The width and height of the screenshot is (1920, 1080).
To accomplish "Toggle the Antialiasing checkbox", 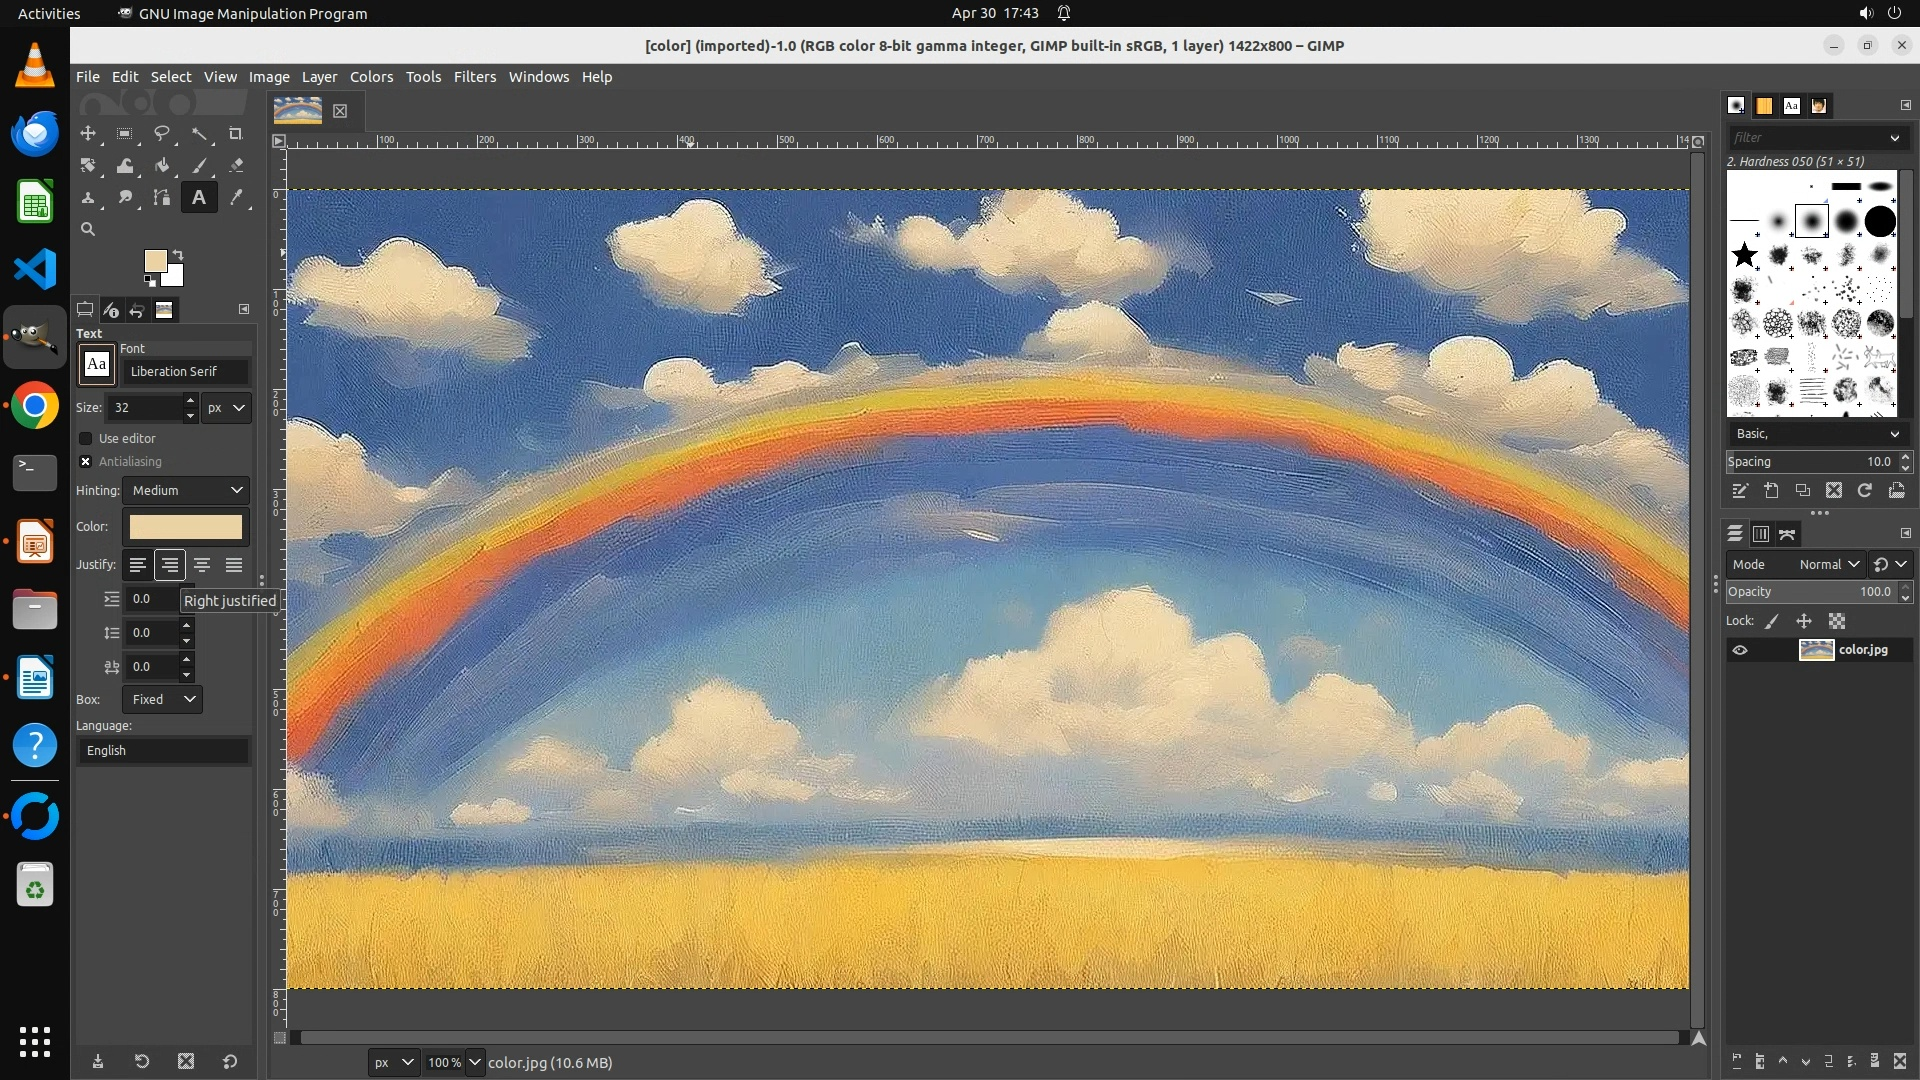I will 86,462.
